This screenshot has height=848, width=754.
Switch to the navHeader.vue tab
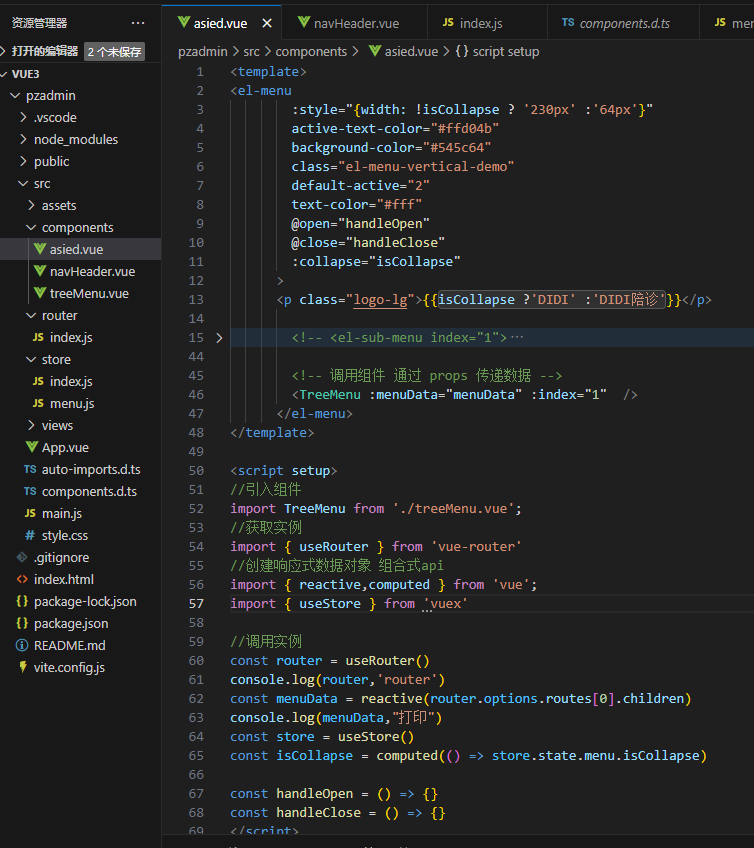(x=354, y=23)
